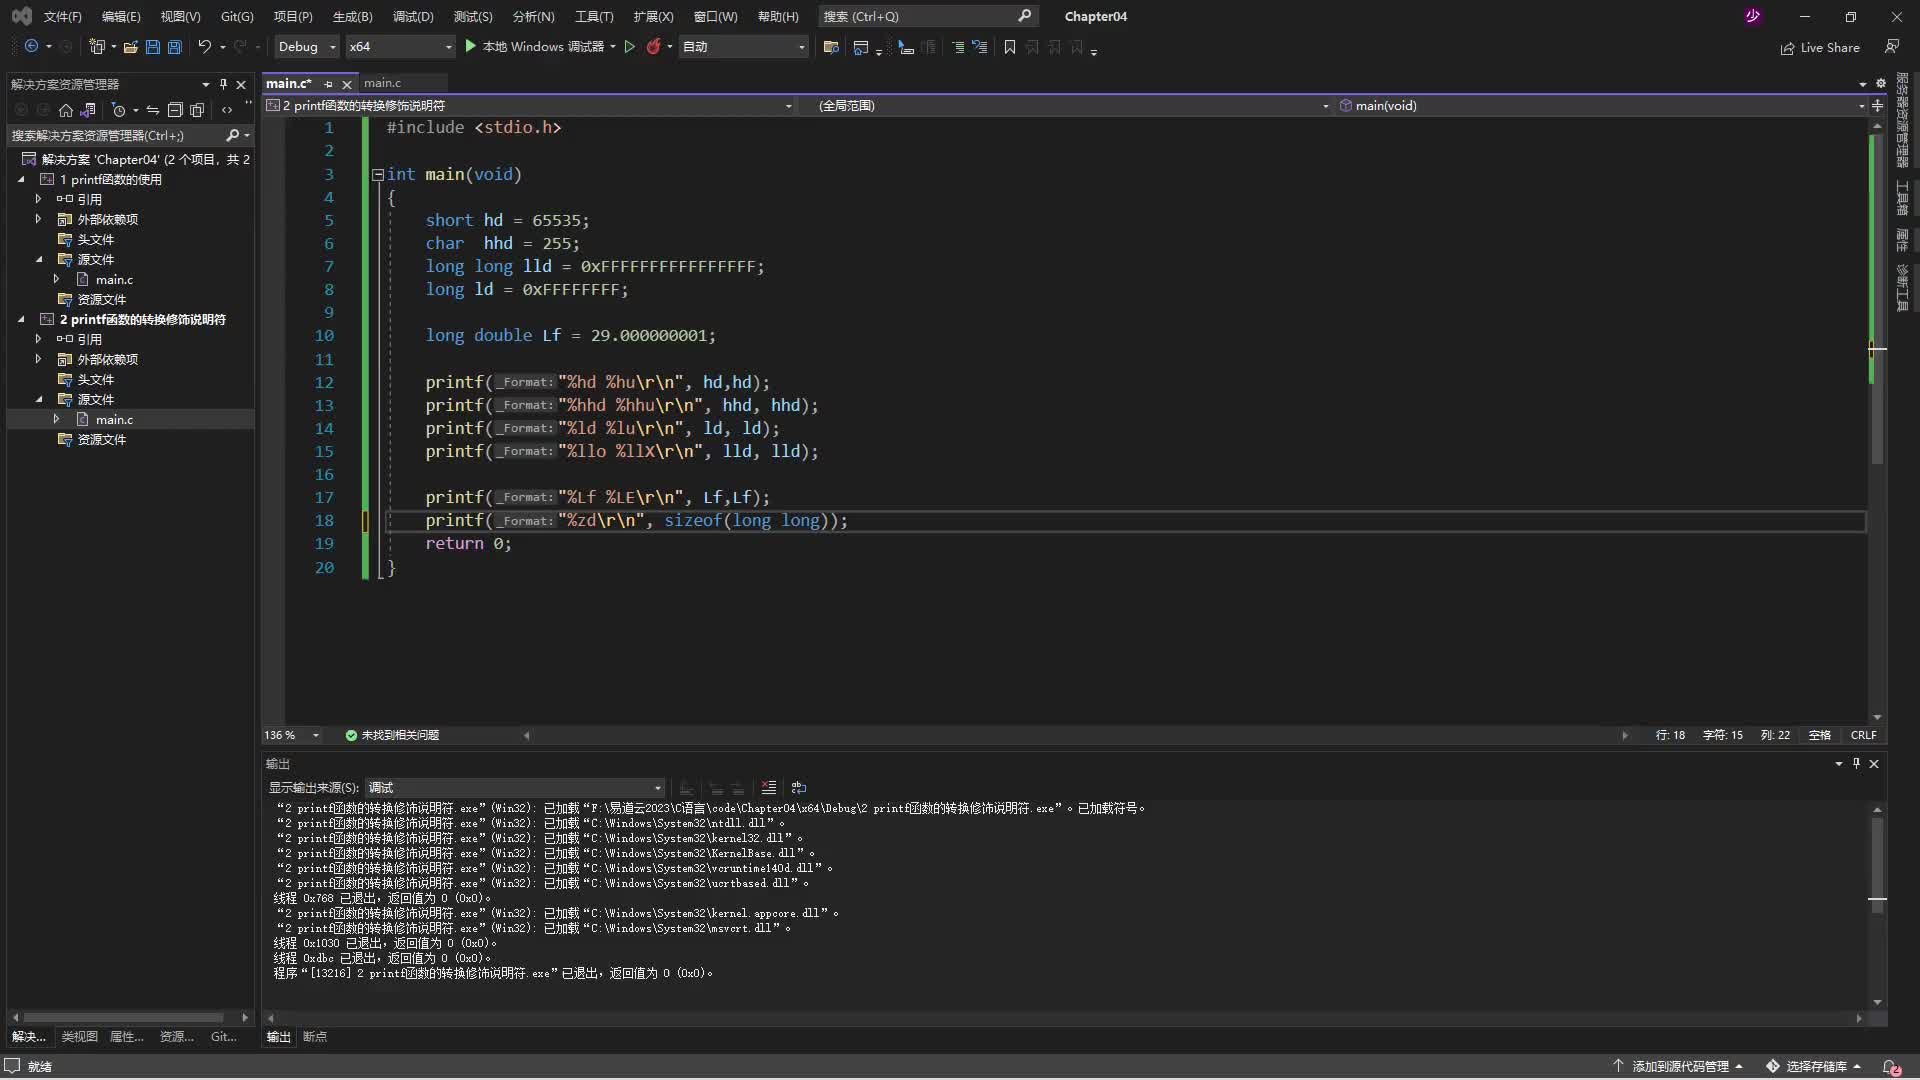Click notifications bell icon in status bar
This screenshot has height=1080, width=1920.
1890,1067
